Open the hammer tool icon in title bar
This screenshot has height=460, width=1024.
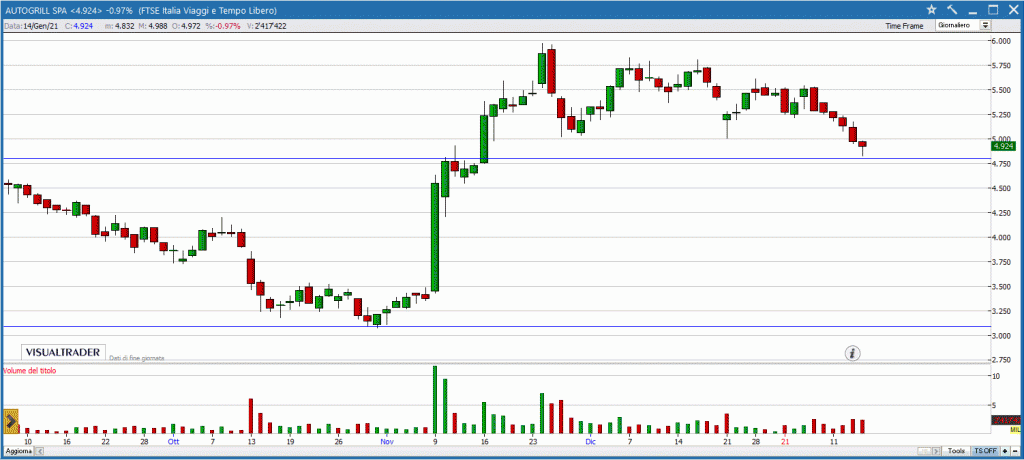952,9
